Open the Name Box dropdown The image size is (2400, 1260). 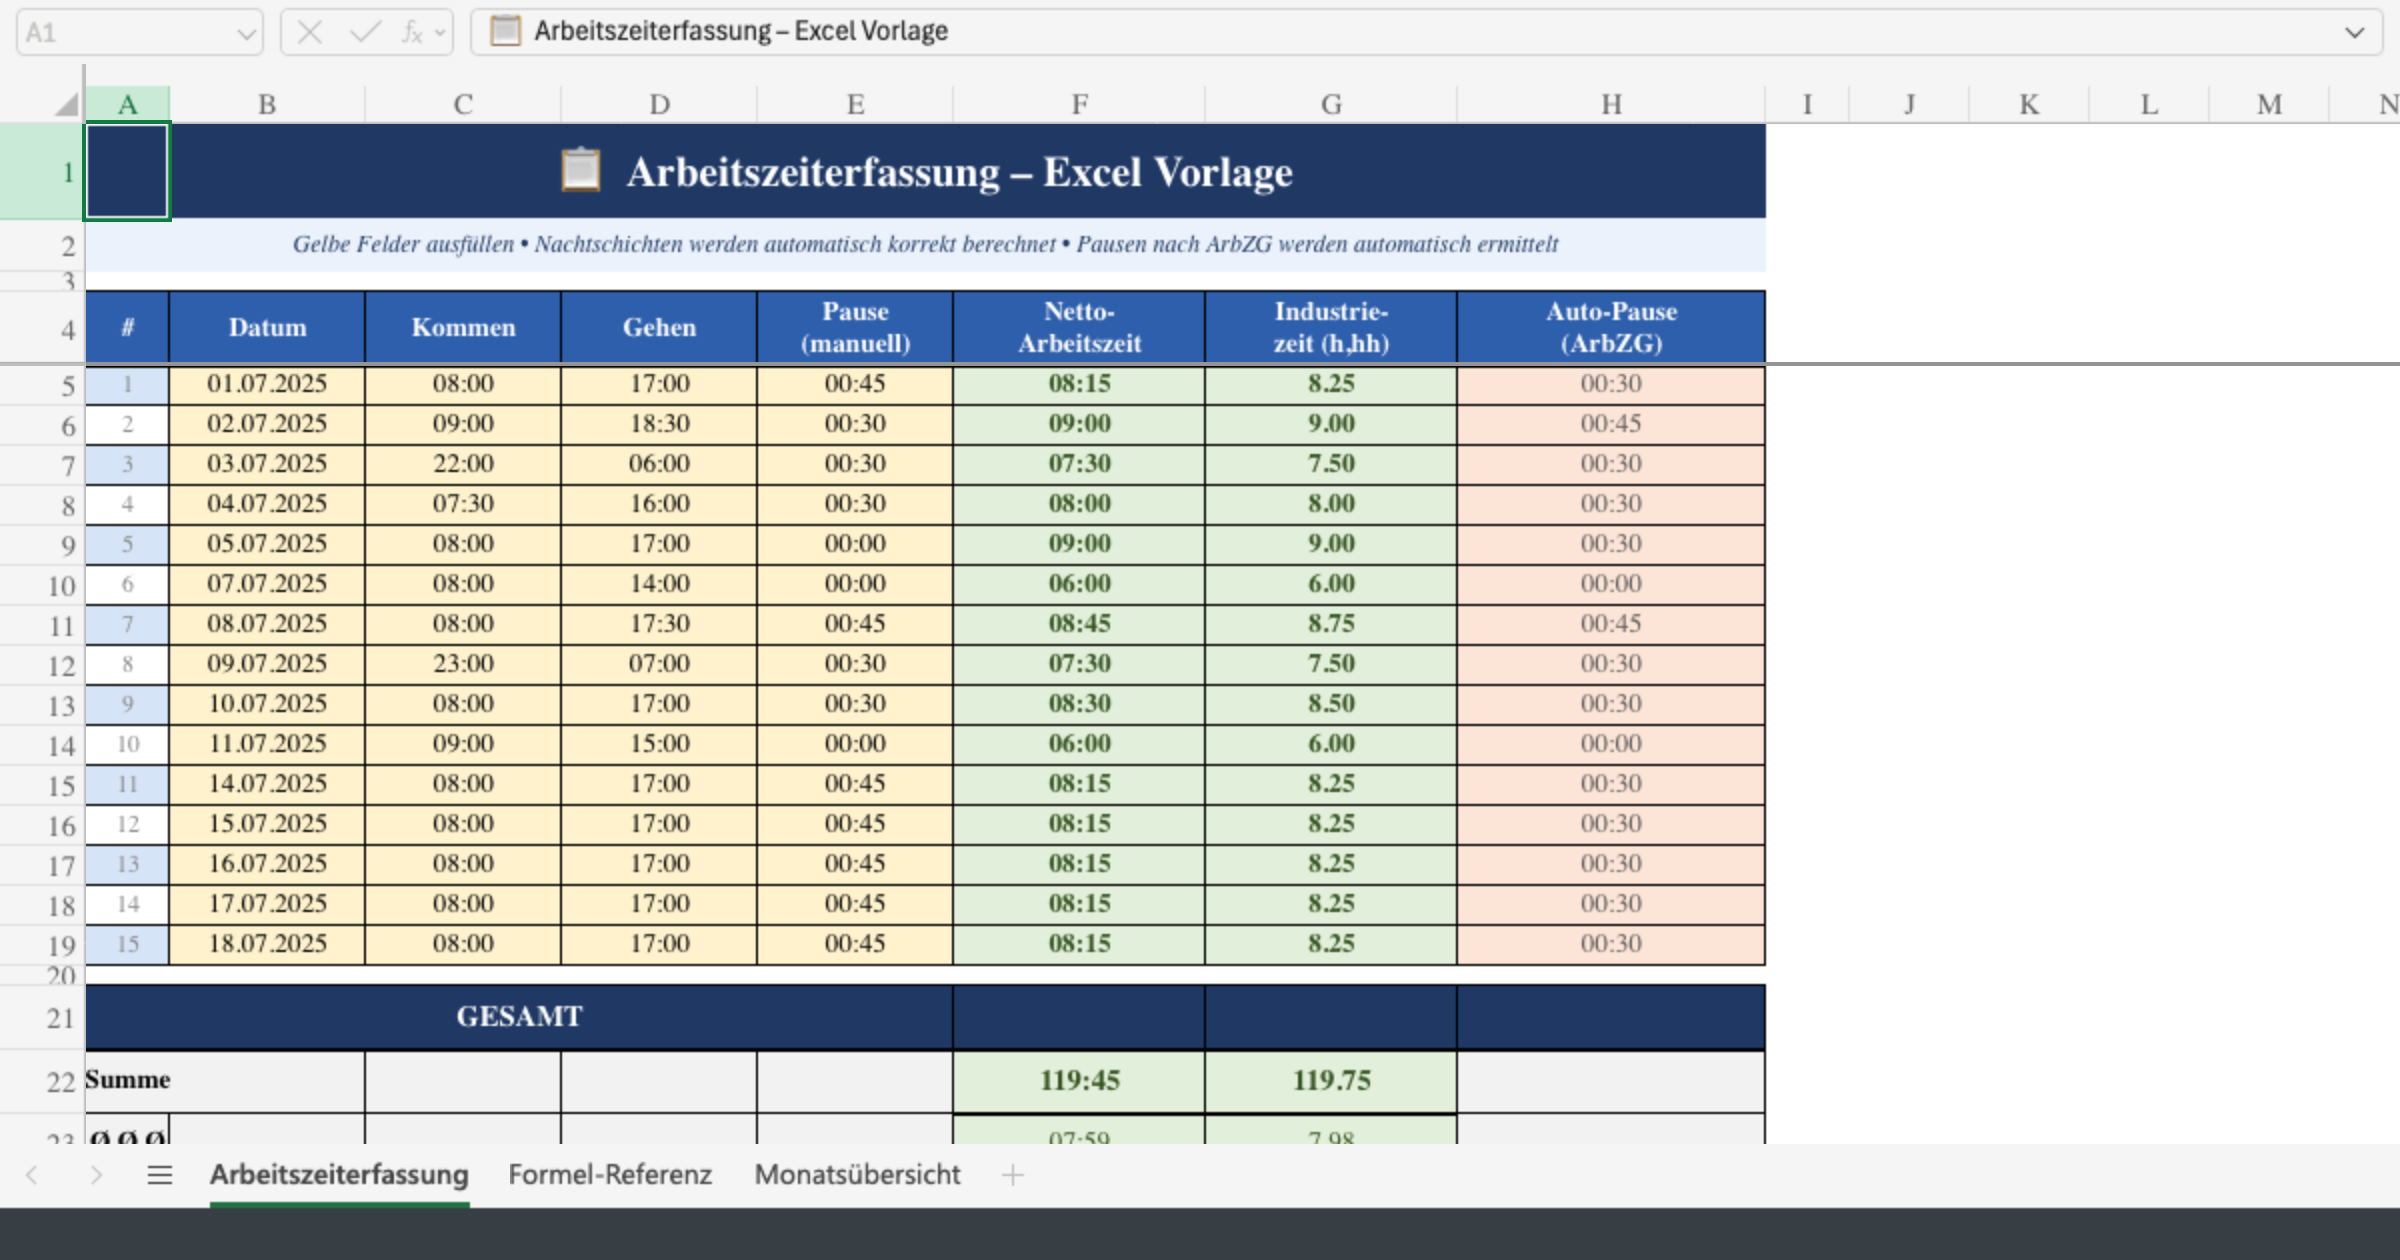246,33
